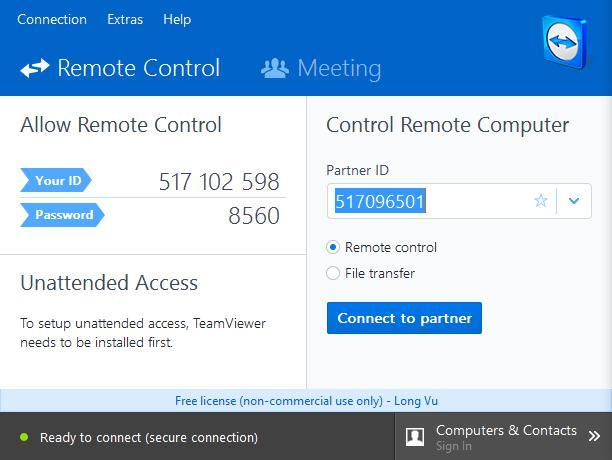Click the Ready to connect status text
The image size is (612, 460).
tap(149, 438)
